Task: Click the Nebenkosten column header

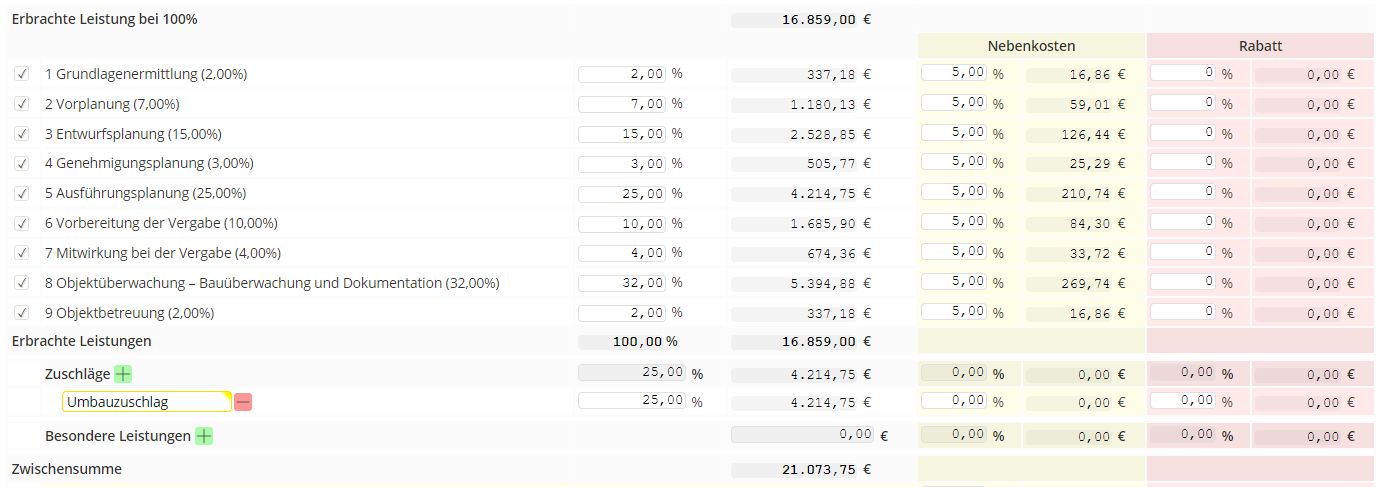Action: (x=1031, y=46)
